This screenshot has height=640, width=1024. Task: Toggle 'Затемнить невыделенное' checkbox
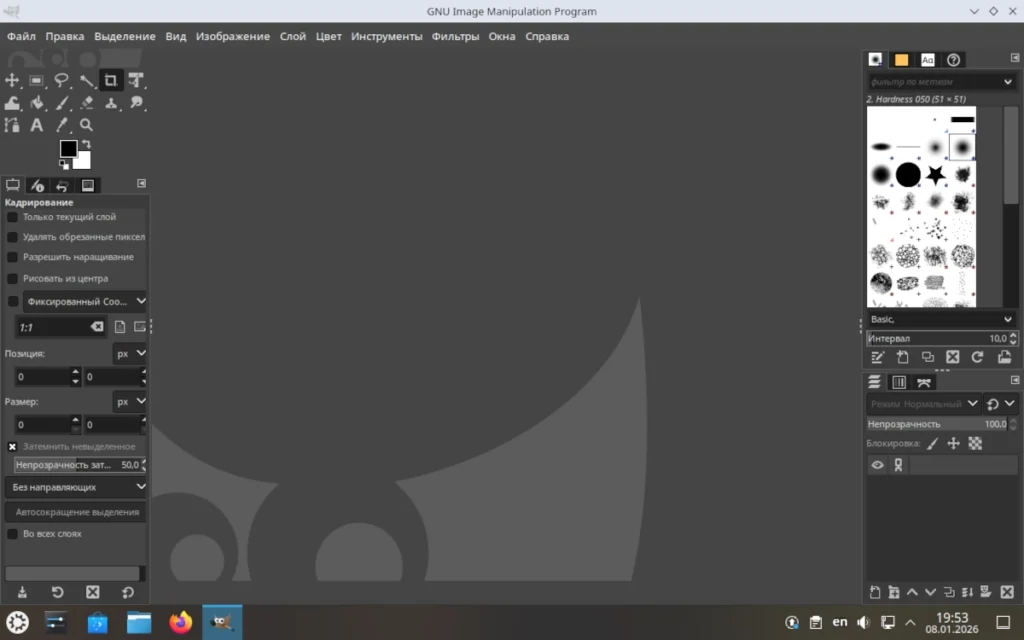coord(12,447)
